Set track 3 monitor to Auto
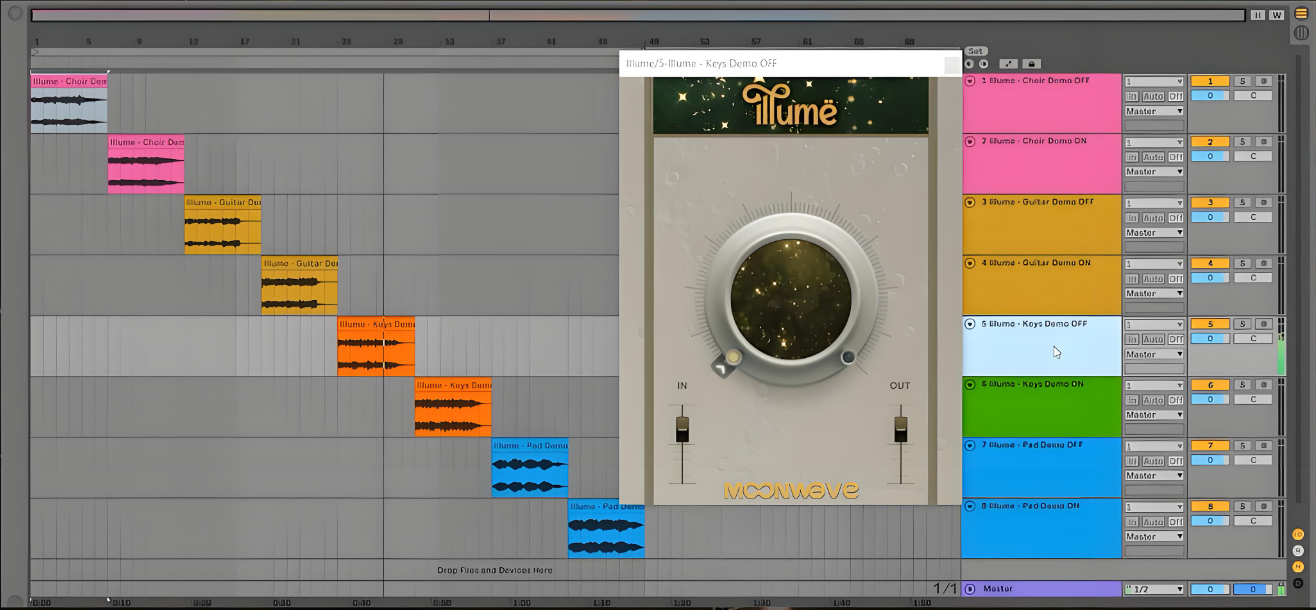Screen dimensions: 1316x610 [x=1153, y=218]
